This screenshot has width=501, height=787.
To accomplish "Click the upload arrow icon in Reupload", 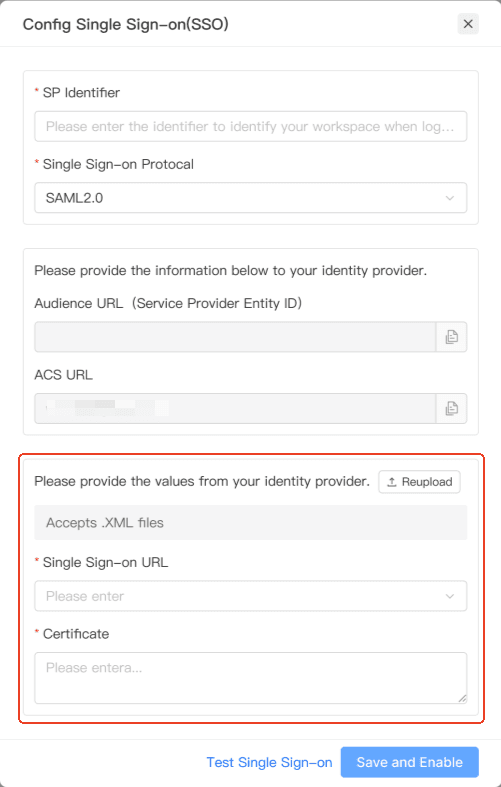I will (x=392, y=482).
